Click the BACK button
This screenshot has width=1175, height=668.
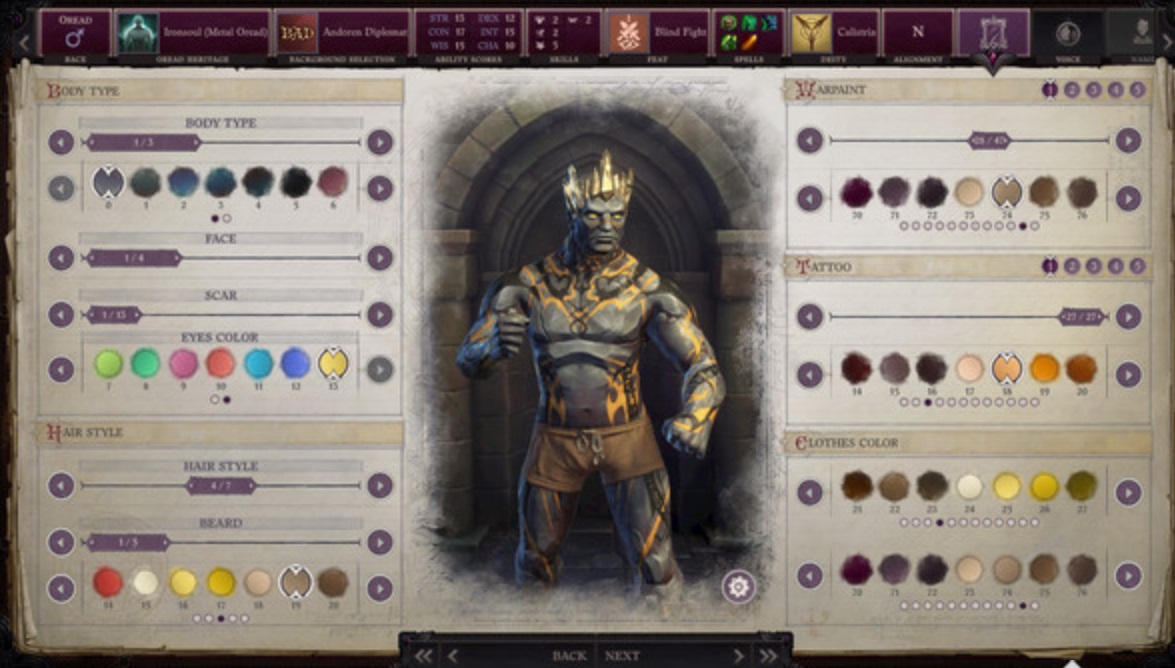(569, 656)
